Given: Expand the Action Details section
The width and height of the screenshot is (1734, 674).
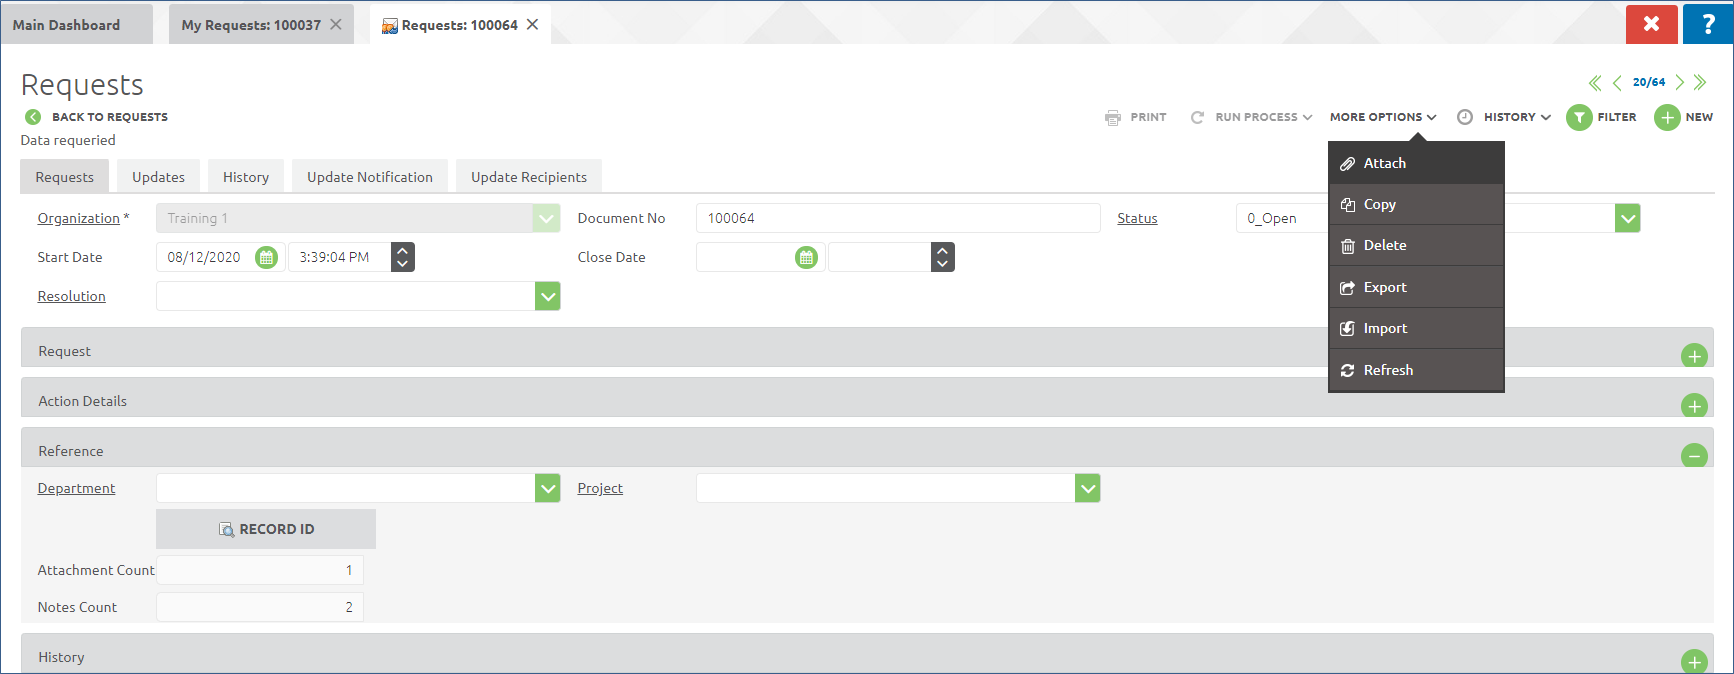Looking at the screenshot, I should pos(1694,406).
